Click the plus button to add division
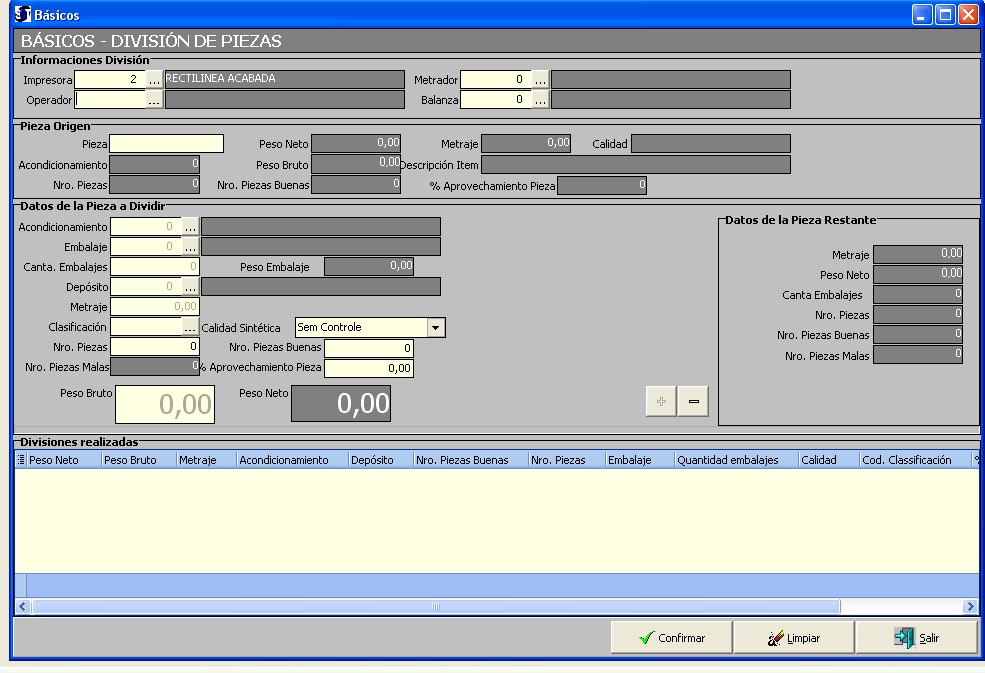Screen dimensions: 985x673 tap(660, 401)
